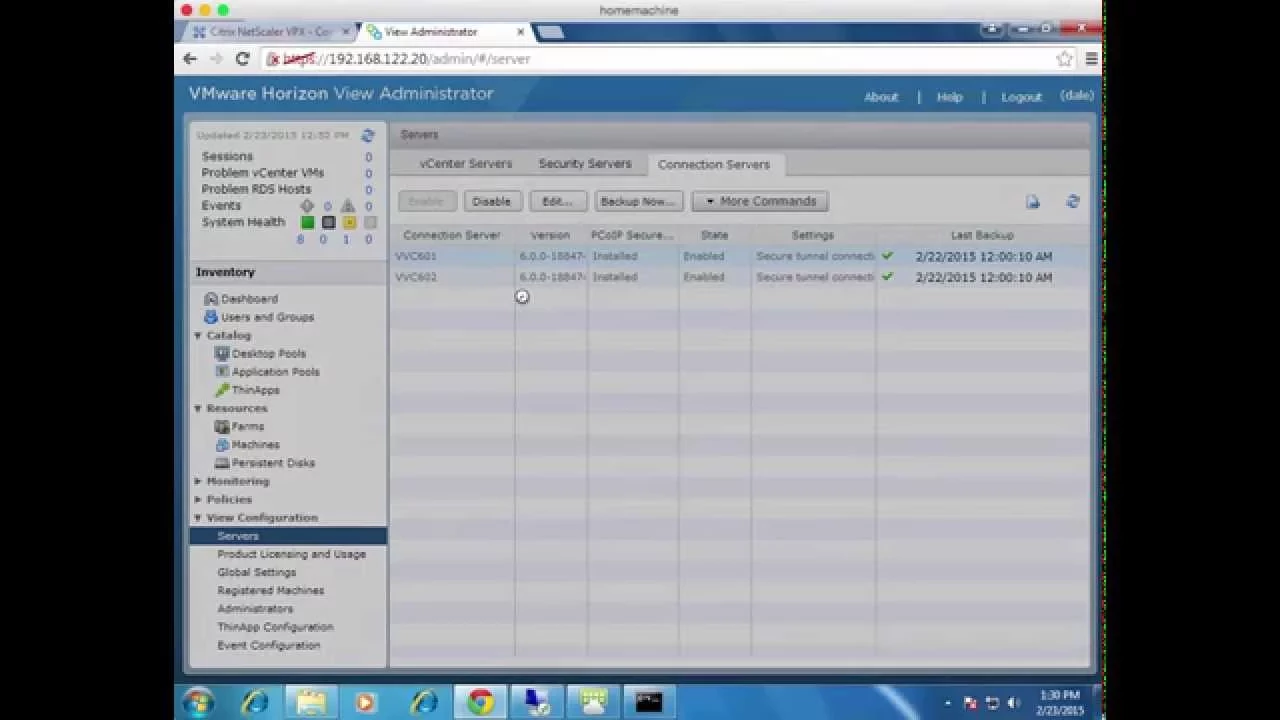Click the volume icon in system tray
The height and width of the screenshot is (720, 1280).
click(x=1014, y=703)
